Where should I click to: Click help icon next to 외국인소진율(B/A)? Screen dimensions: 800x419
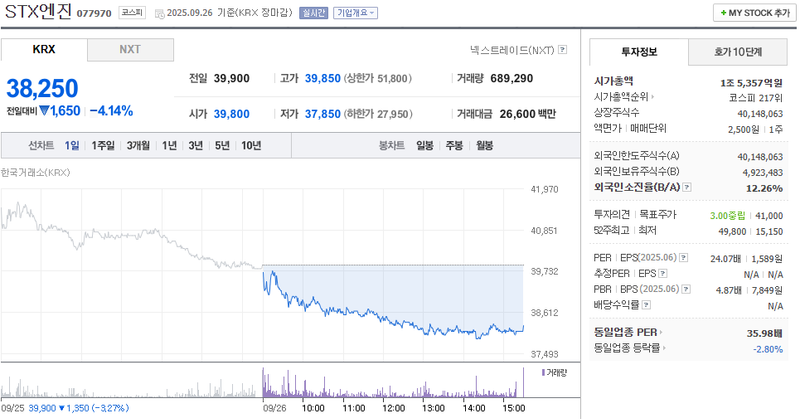(x=687, y=187)
